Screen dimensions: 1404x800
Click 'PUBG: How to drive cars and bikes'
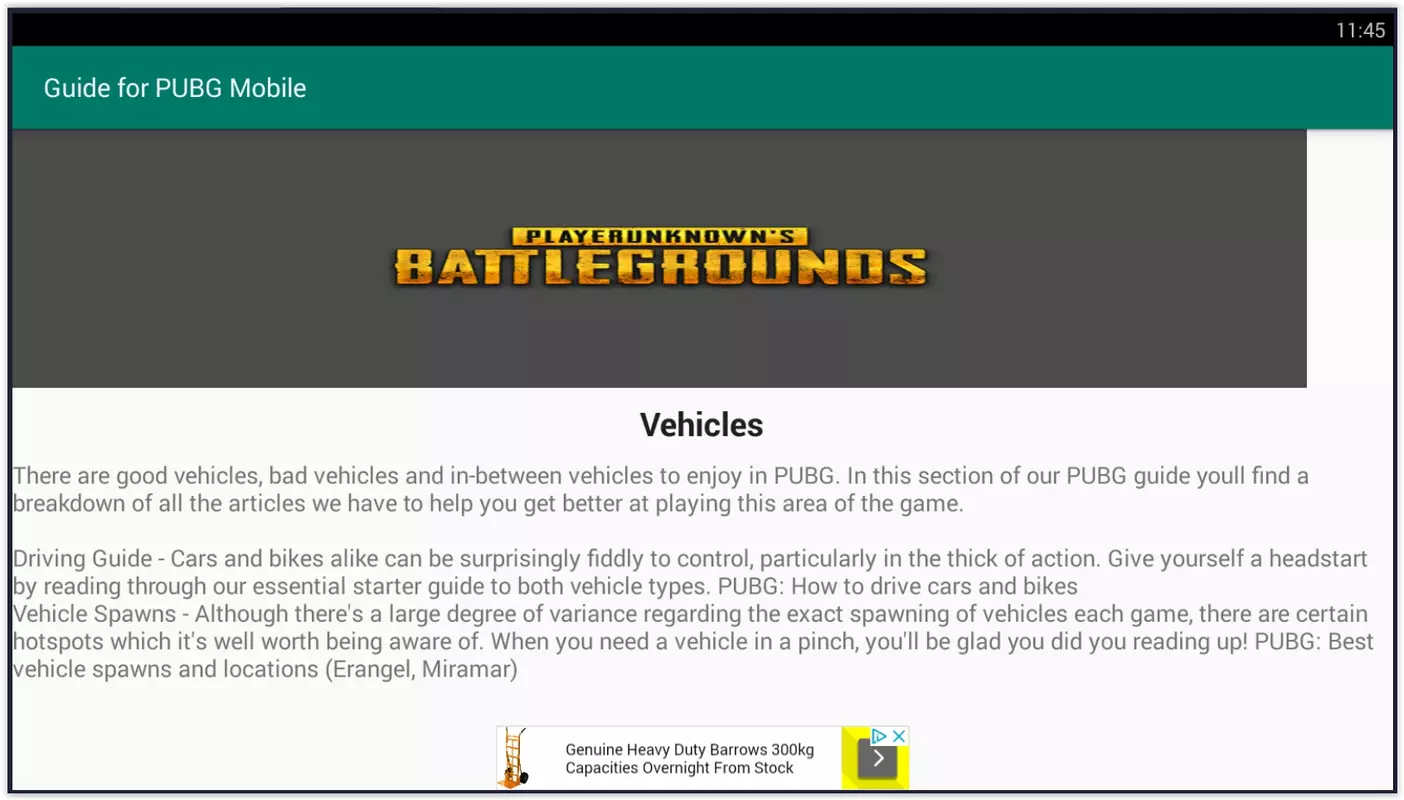point(898,586)
